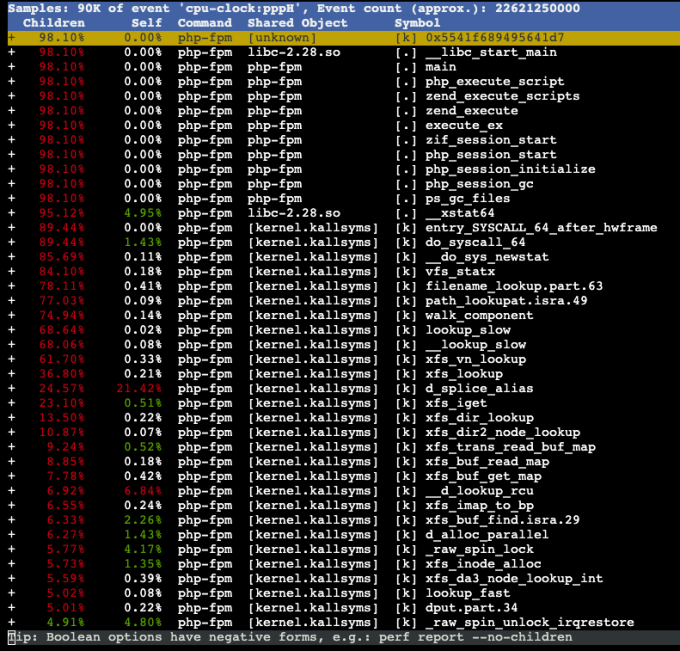The image size is (680, 651).
Task: Expand the d_splice_alias row
Action: [12, 389]
